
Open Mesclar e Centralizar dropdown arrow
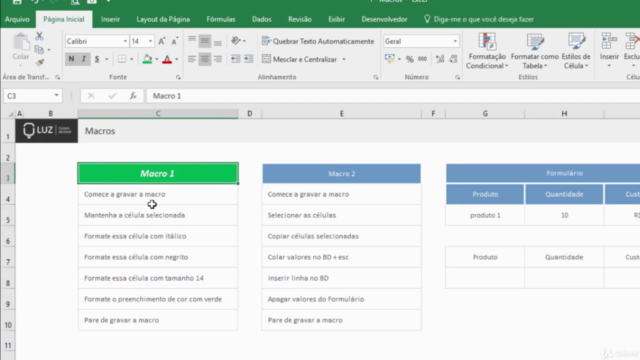344,59
